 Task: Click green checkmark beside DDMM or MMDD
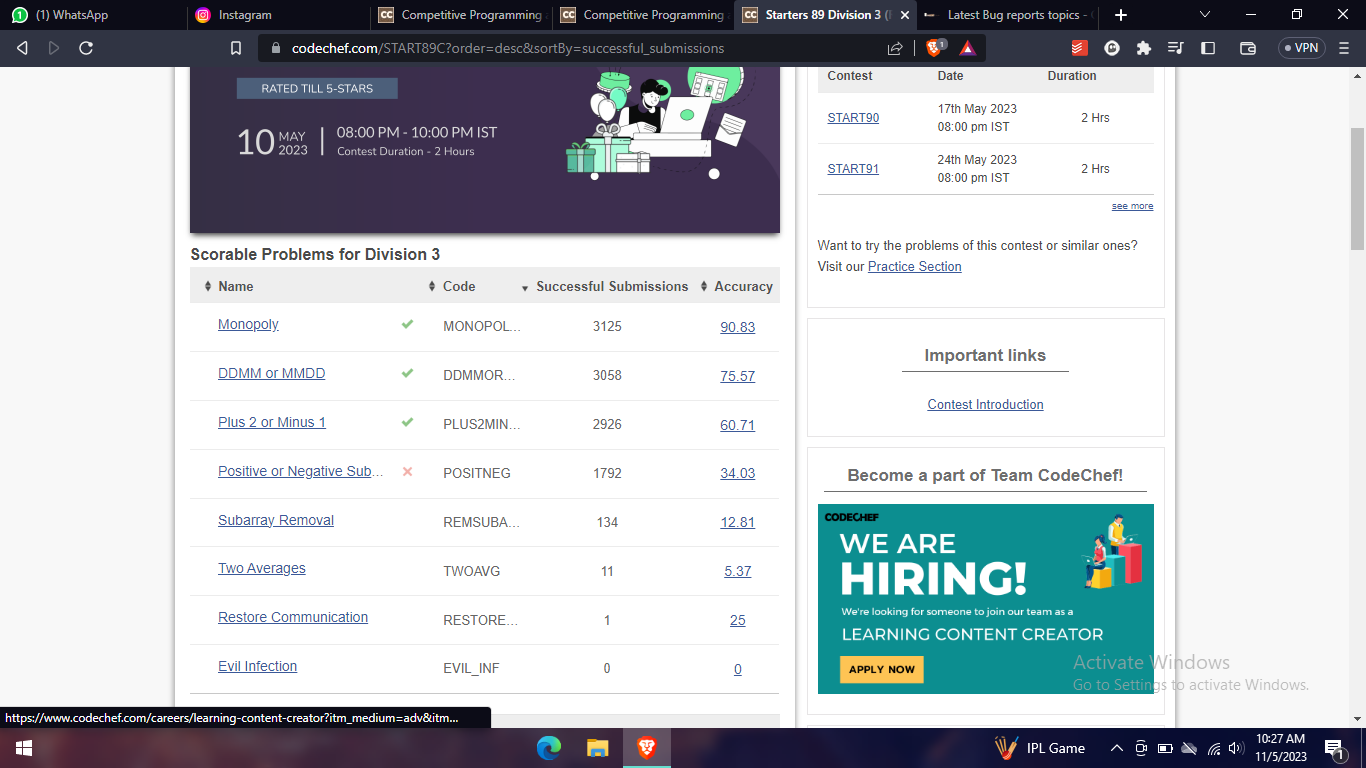pyautogui.click(x=407, y=373)
